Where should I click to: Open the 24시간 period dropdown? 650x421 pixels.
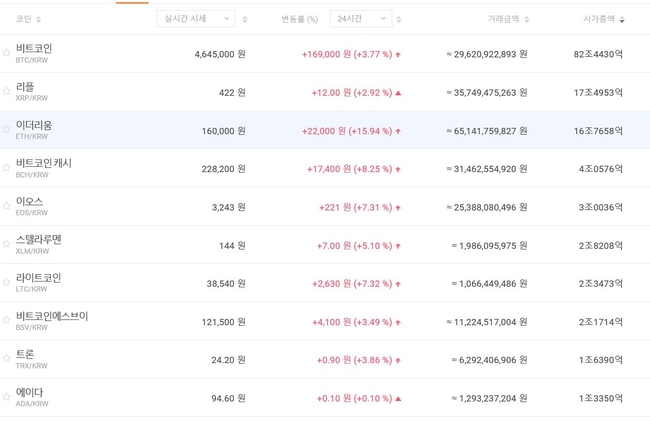click(x=361, y=19)
